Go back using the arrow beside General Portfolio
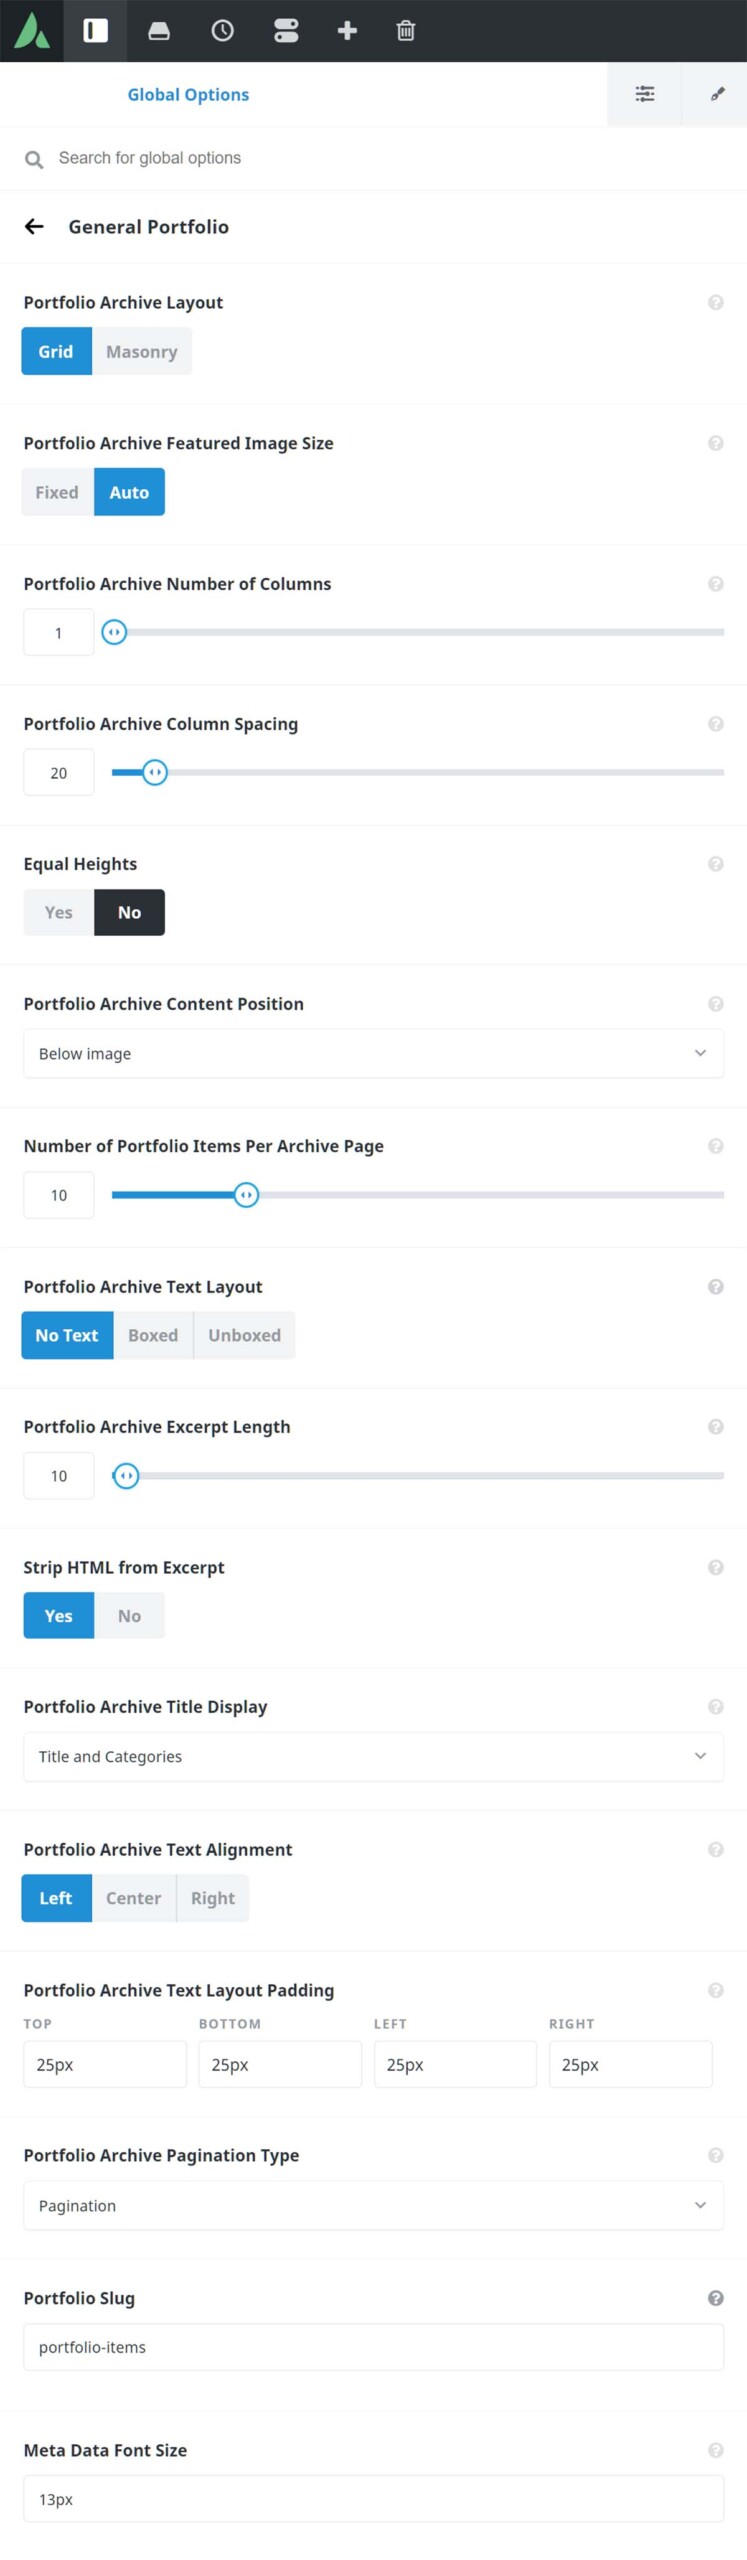Image resolution: width=747 pixels, height=2560 pixels. pos(34,227)
